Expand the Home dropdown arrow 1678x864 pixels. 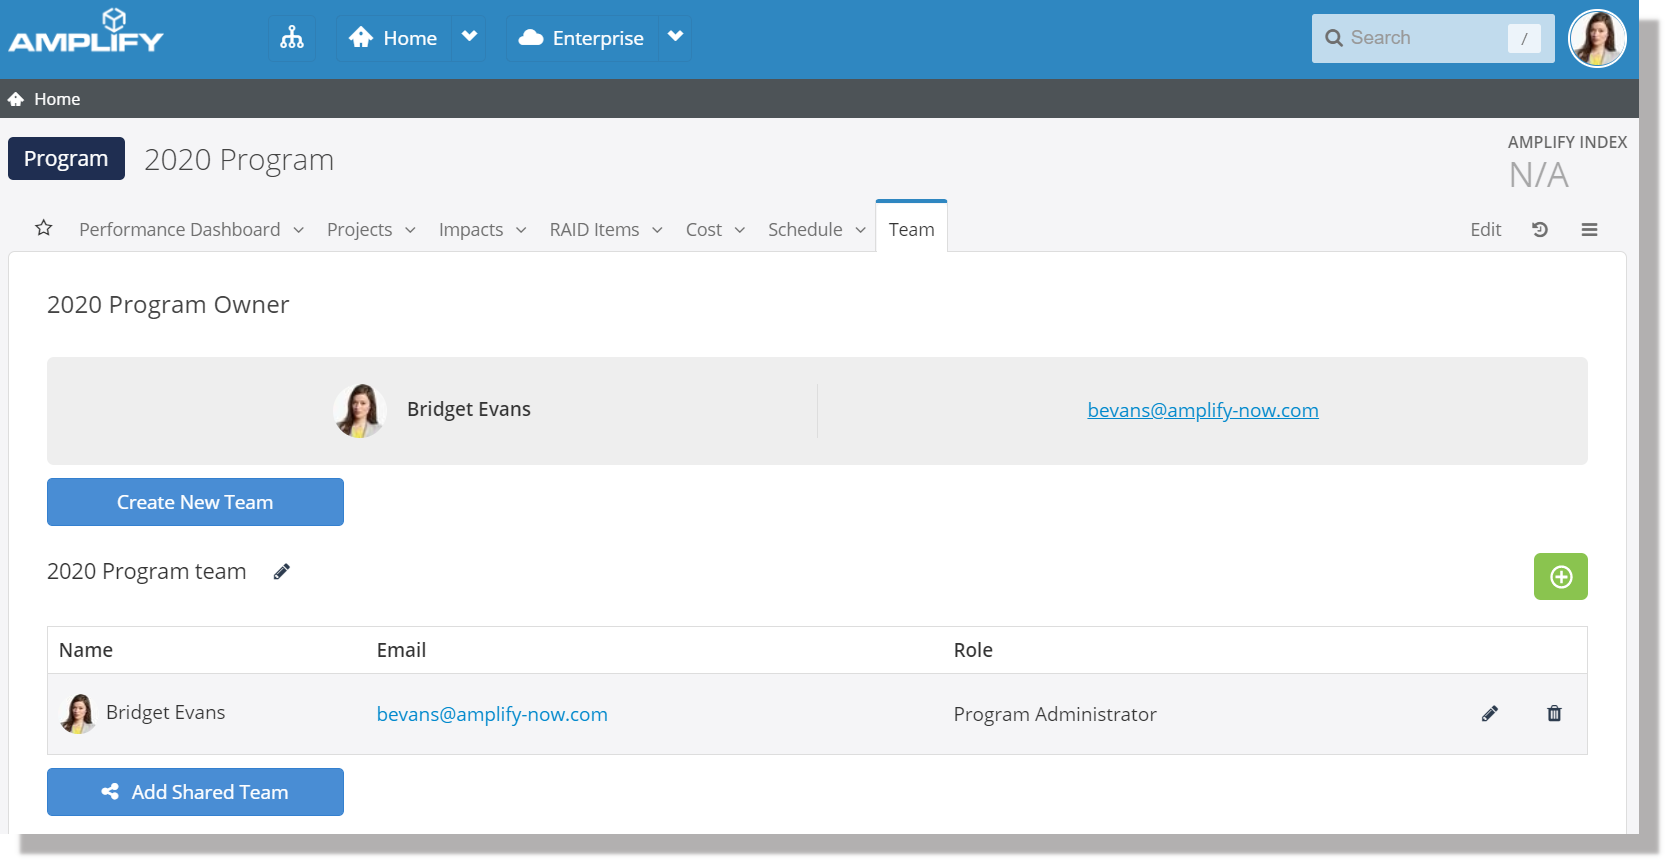click(469, 38)
